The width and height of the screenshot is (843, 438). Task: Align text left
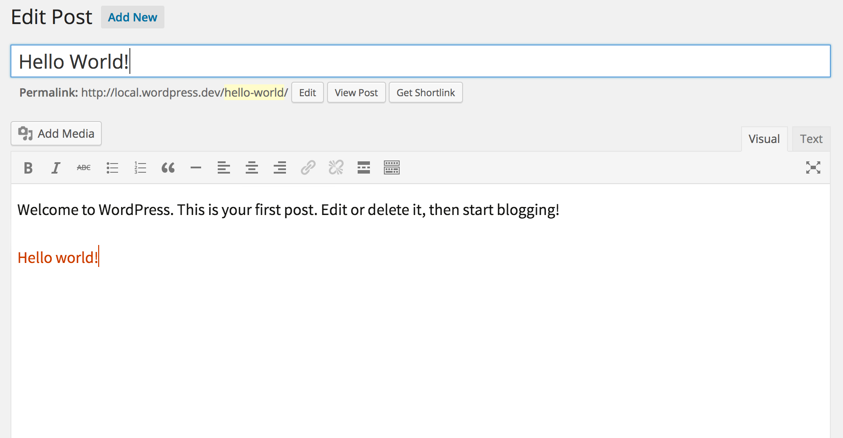point(224,168)
